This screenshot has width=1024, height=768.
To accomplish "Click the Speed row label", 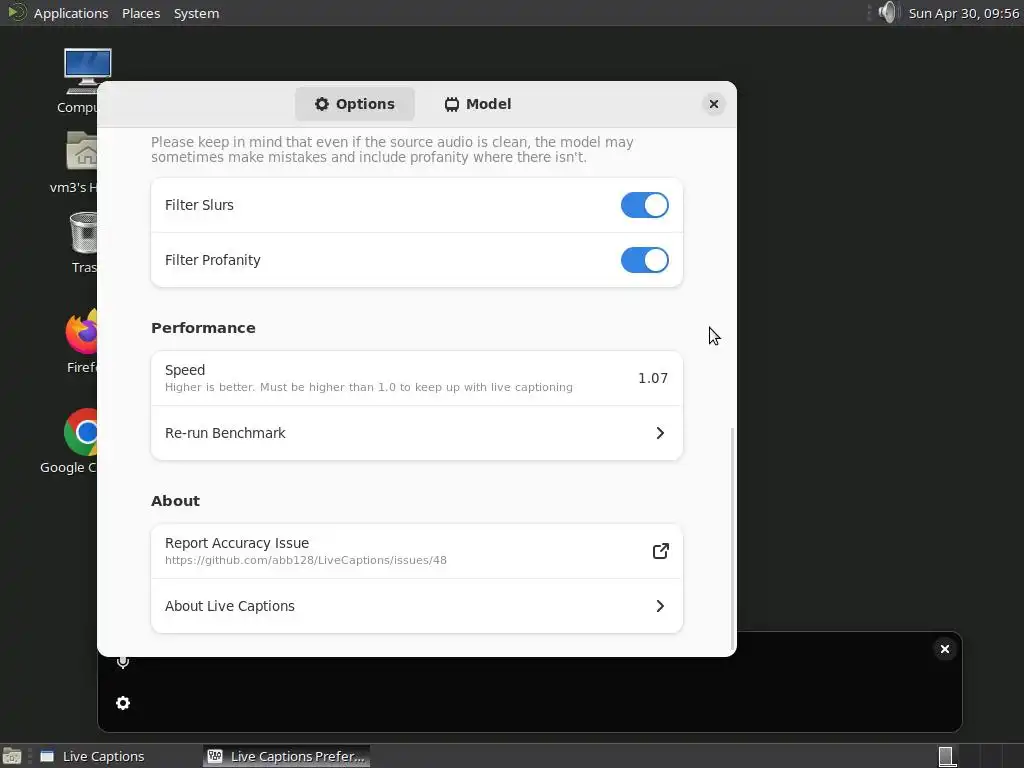I will click(185, 370).
